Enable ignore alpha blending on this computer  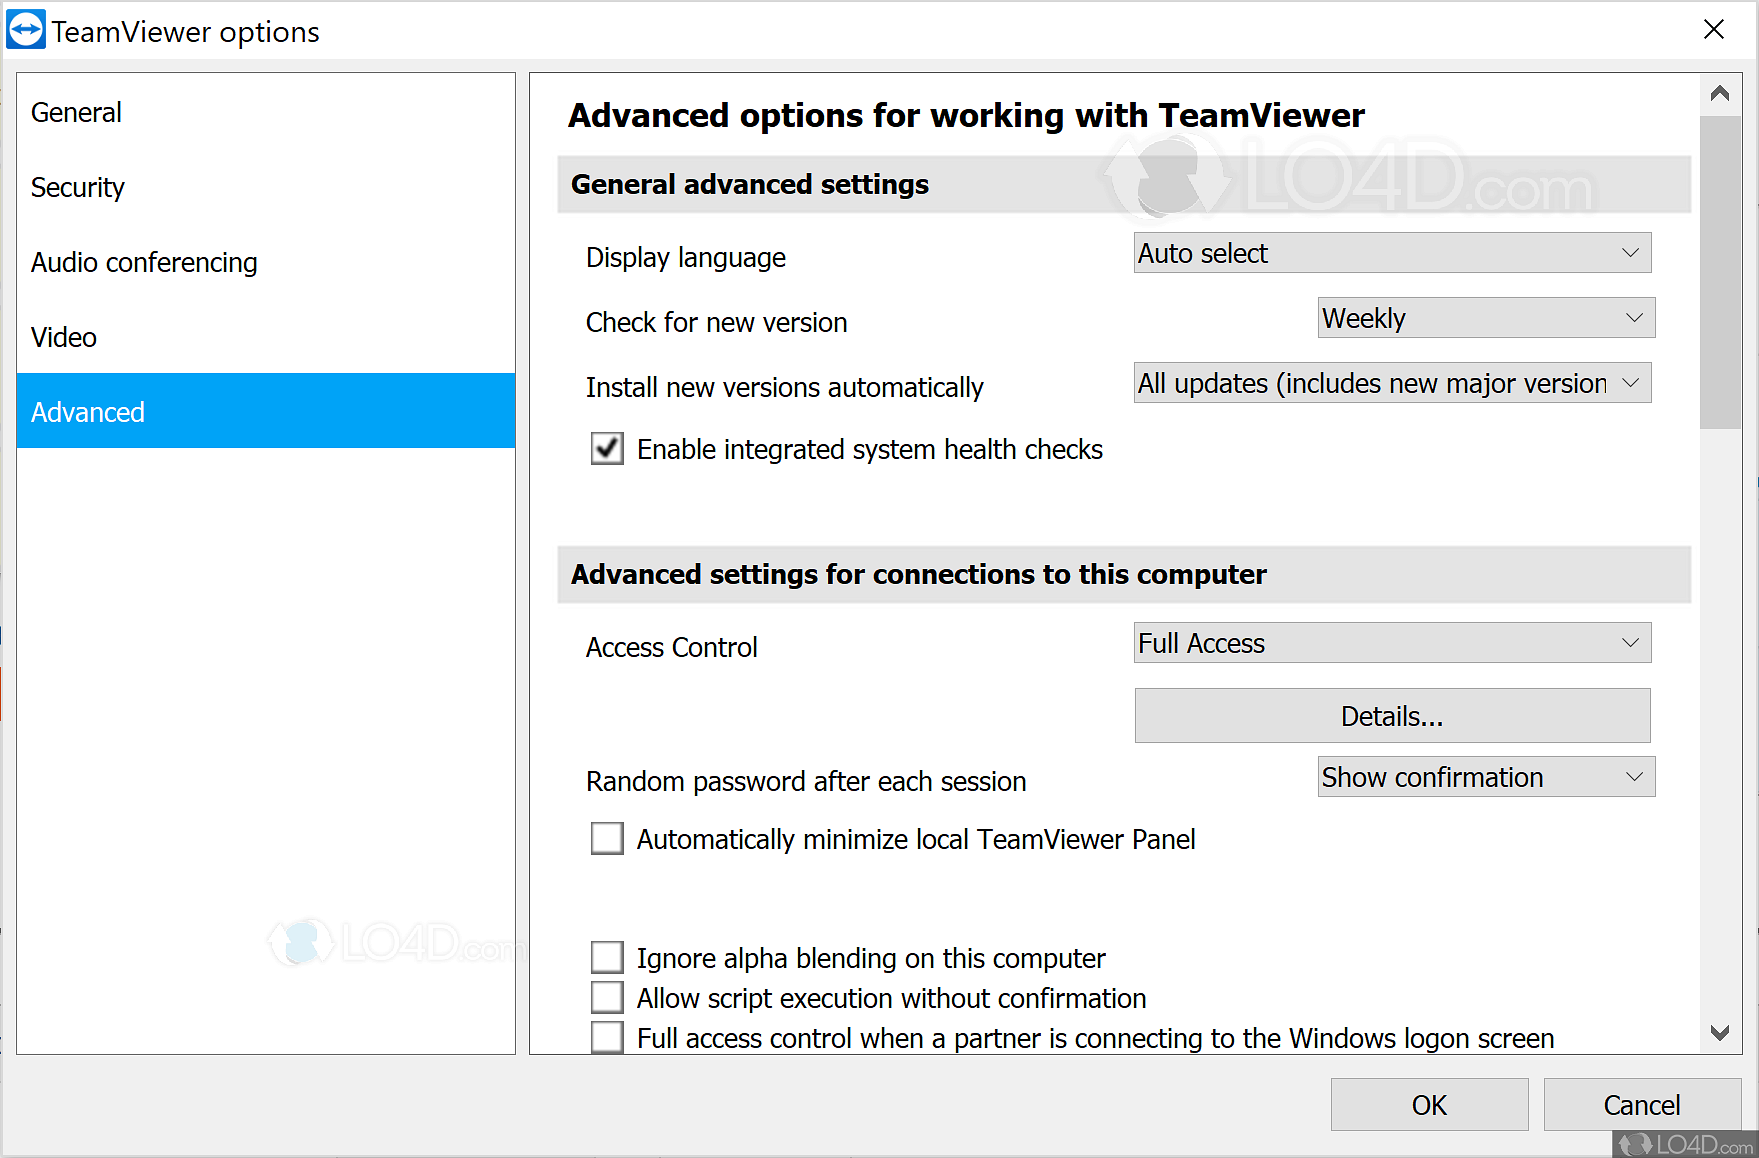click(x=607, y=957)
